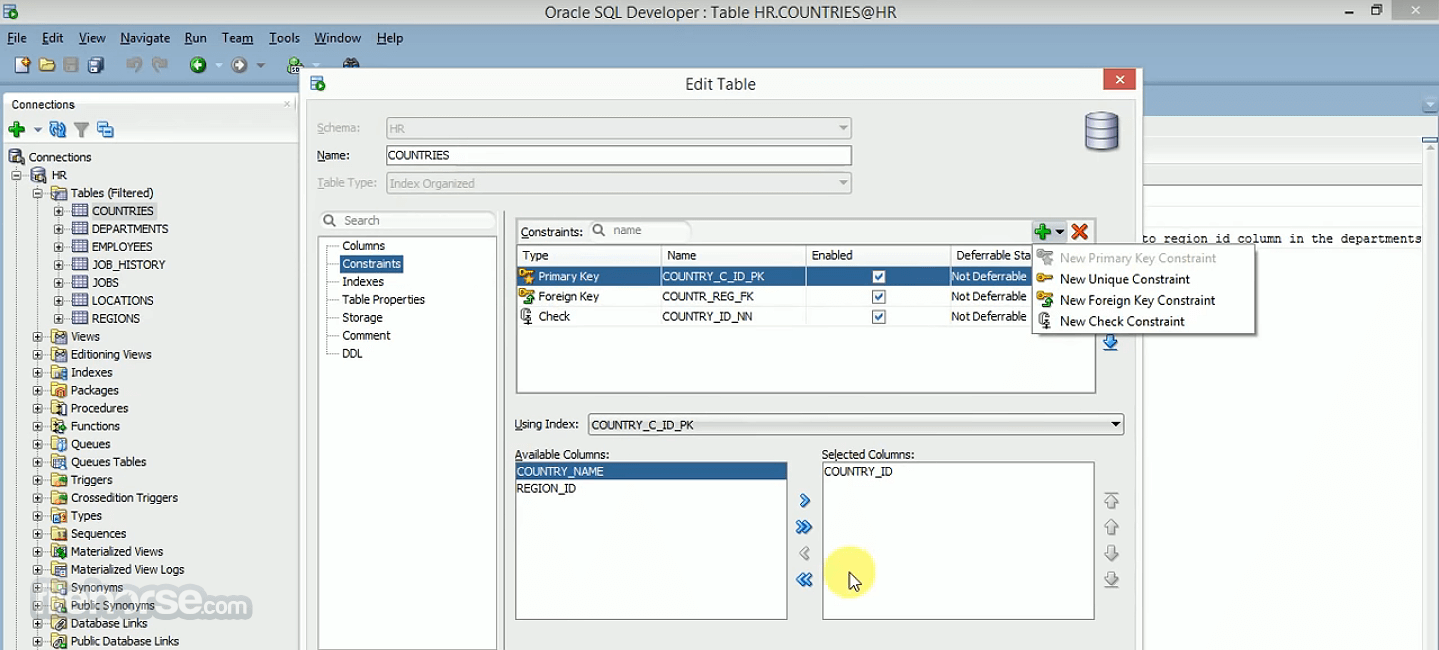Select New Unique Constraint
The height and width of the screenshot is (650, 1439).
1124,279
